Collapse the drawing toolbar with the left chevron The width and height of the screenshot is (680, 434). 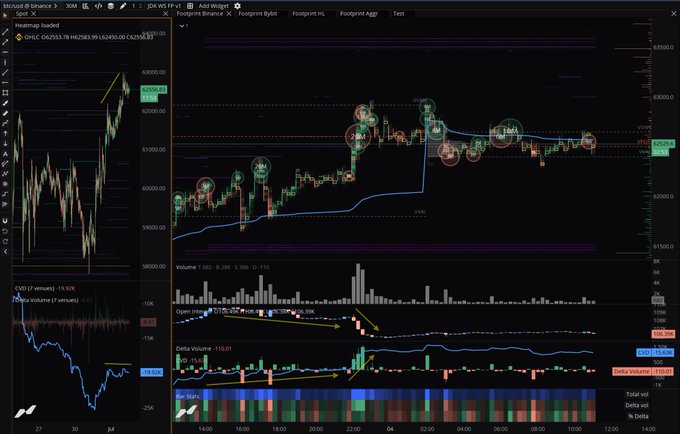[x=5, y=251]
